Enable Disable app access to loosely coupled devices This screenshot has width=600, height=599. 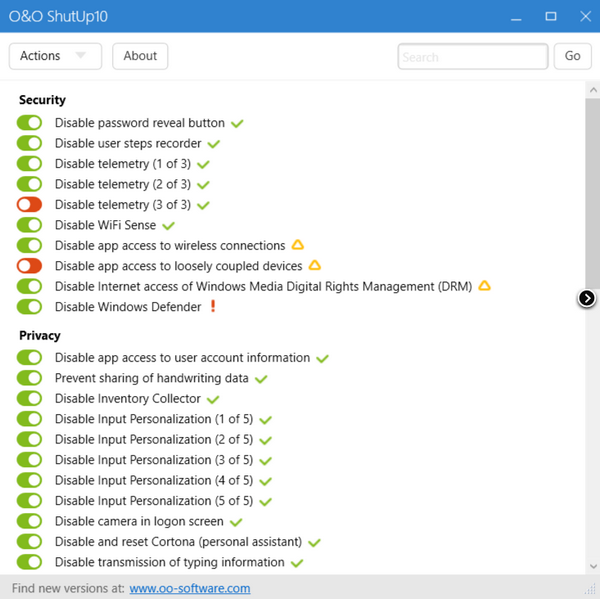point(30,266)
